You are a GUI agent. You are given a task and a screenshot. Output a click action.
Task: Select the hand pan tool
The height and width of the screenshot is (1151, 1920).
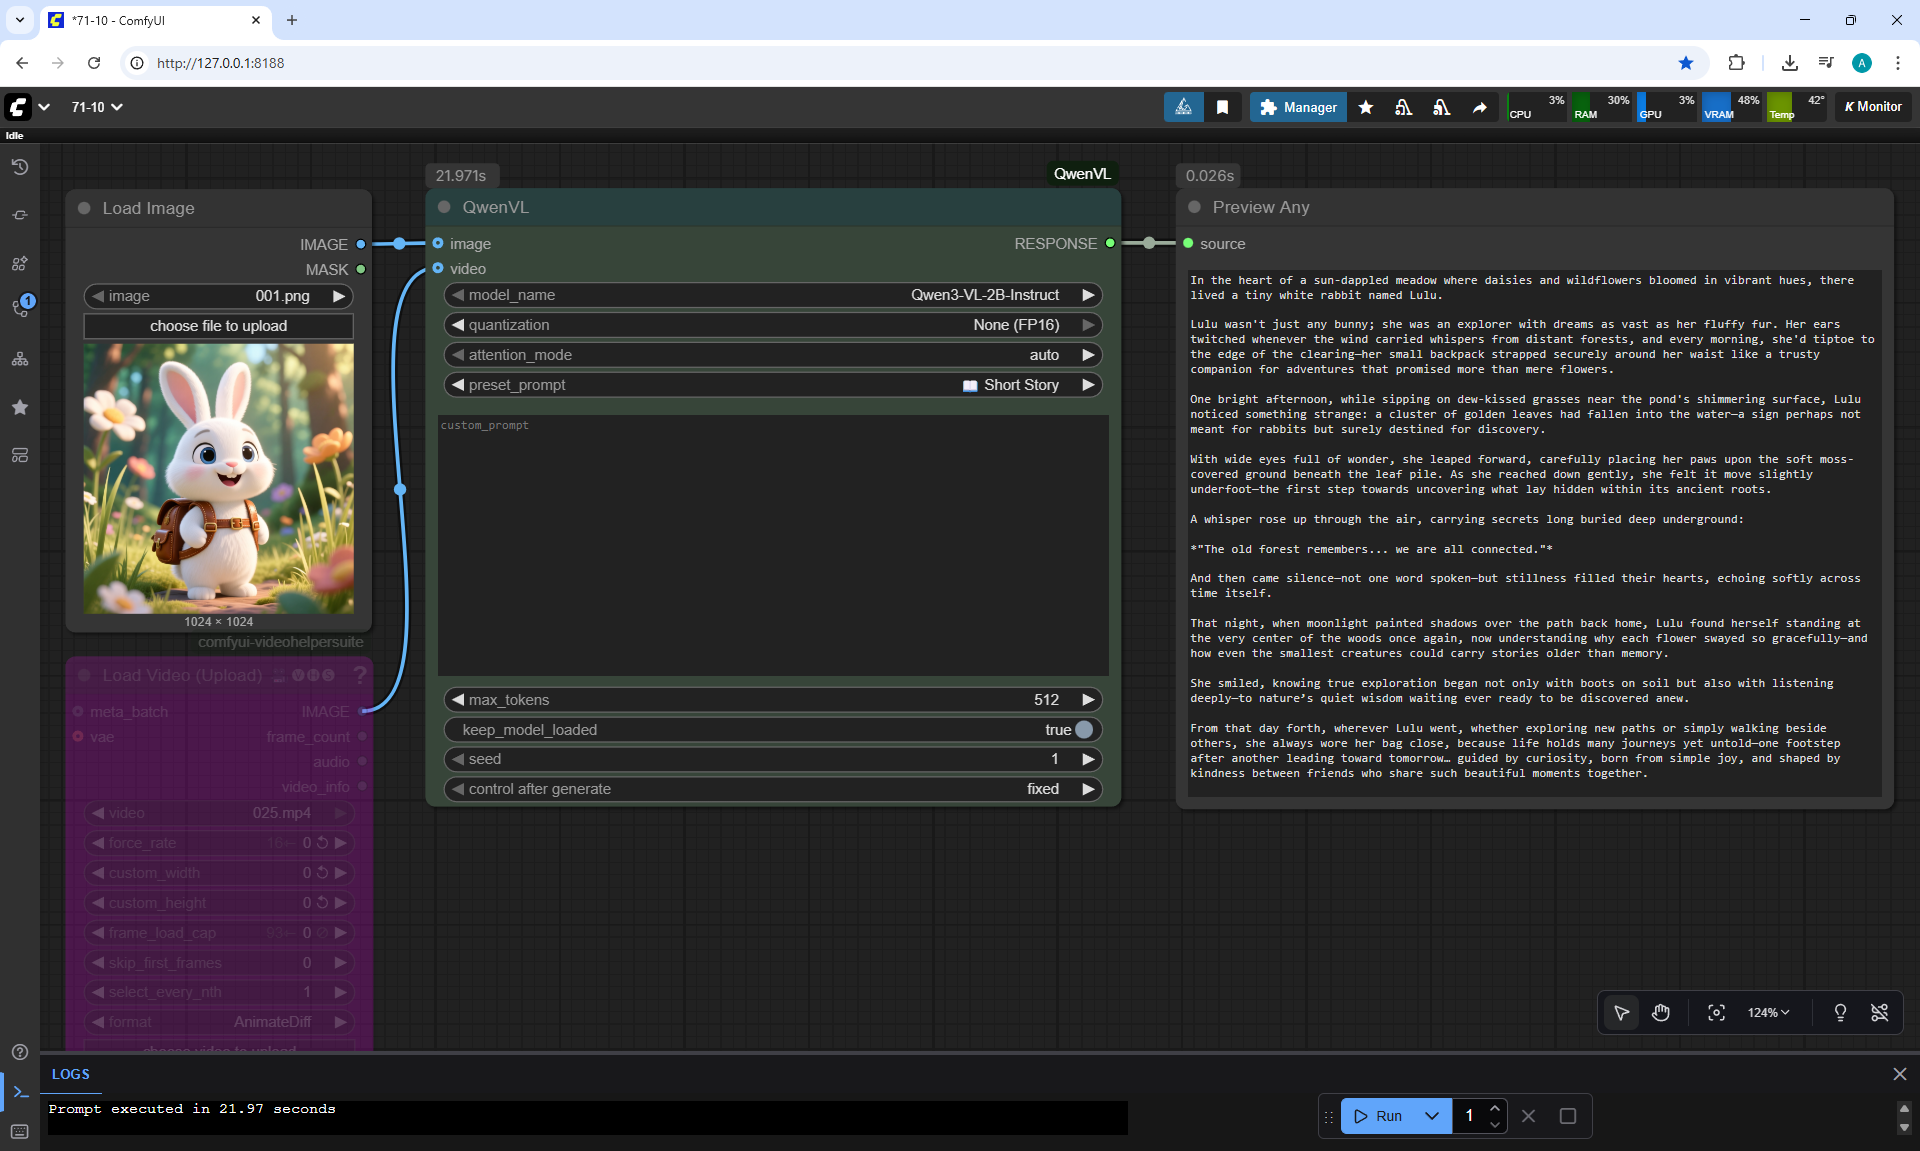coord(1660,1013)
